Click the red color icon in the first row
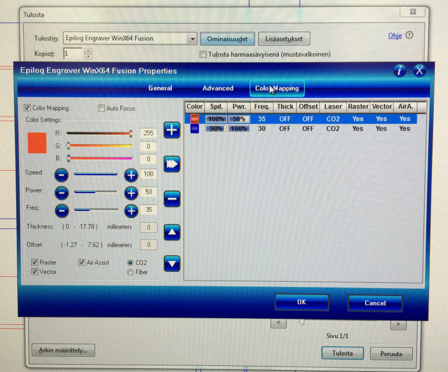 [194, 119]
